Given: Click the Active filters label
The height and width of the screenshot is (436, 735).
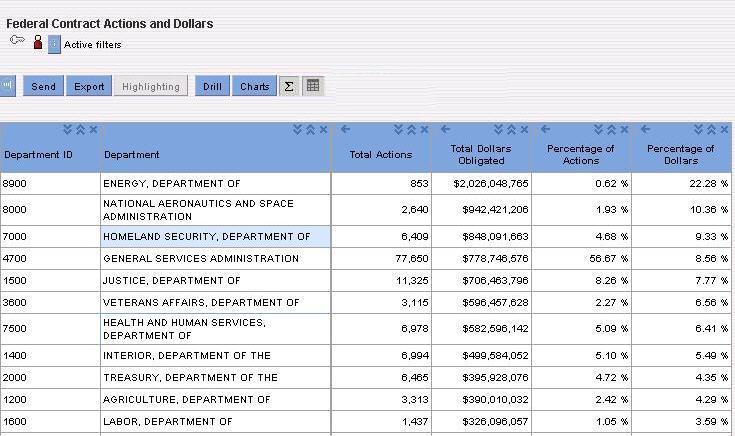Looking at the screenshot, I should pos(92,45).
